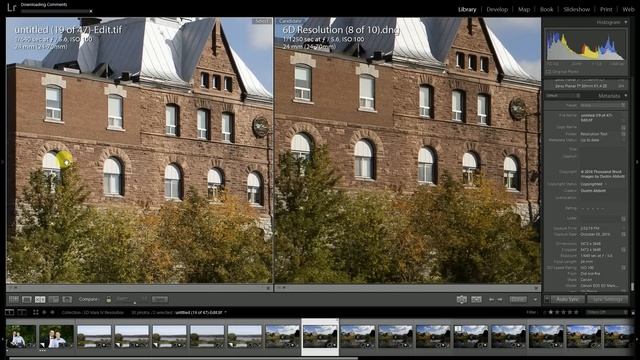Image resolution: width=640 pixels, height=360 pixels.
Task: Open the filmstrip source path dropdown
Action: coord(225,313)
